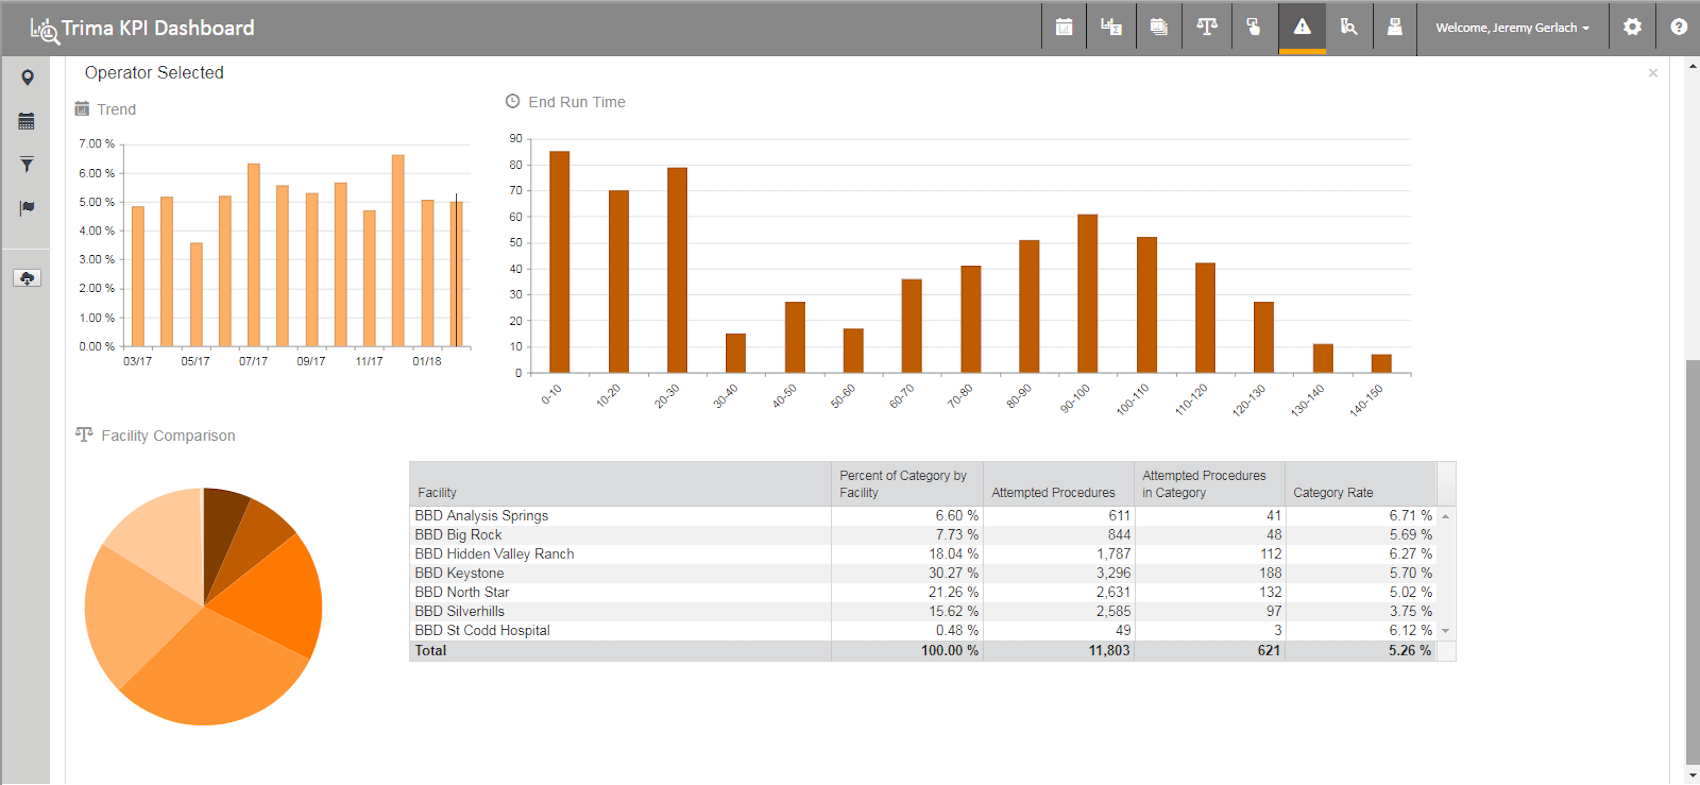Click the 140-150 bar in End Run Time
Viewport: 1700px width, 785px height.
[x=1381, y=364]
